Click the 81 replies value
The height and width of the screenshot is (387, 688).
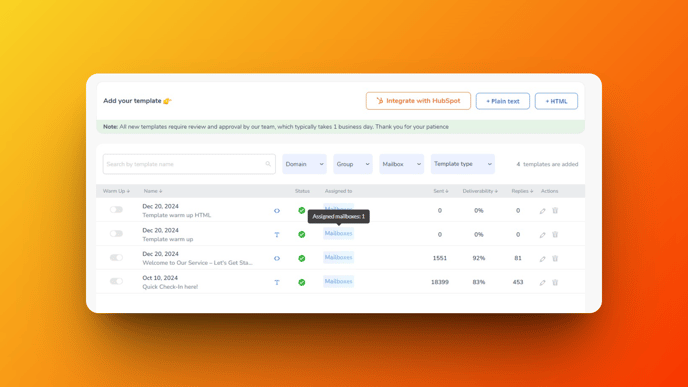(x=518, y=258)
